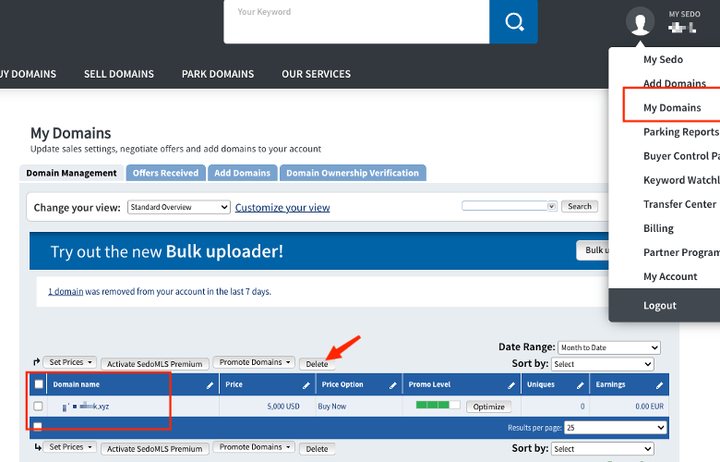Viewport: 720px width, 462px height.
Task: Tick the select-all checkbox in table header
Action: coord(39,384)
